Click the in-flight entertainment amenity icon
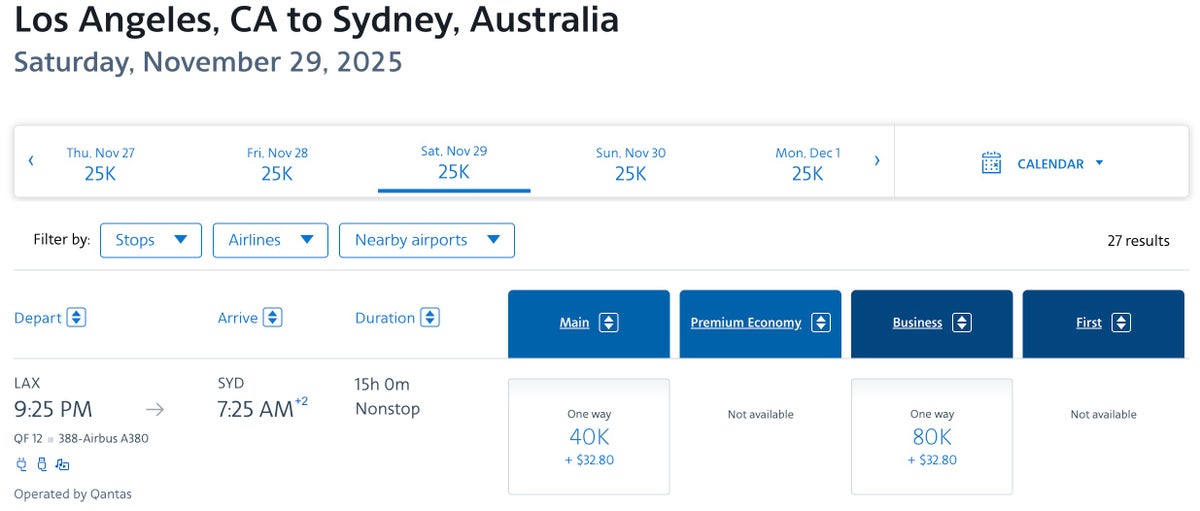1200x511 pixels. tap(62, 464)
